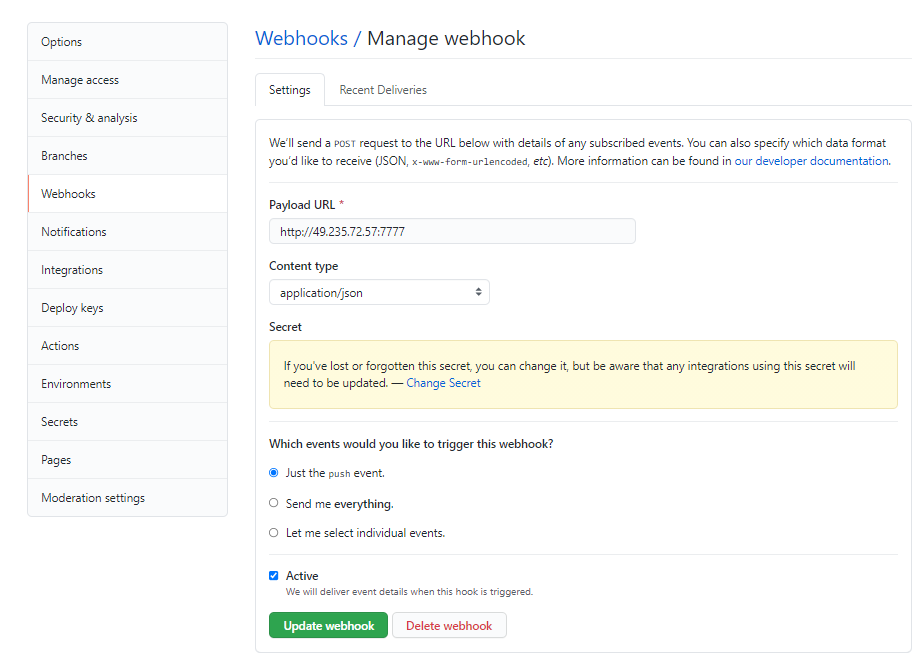Click the Update webhook button
Screen dimensions: 923x664
click(329, 626)
